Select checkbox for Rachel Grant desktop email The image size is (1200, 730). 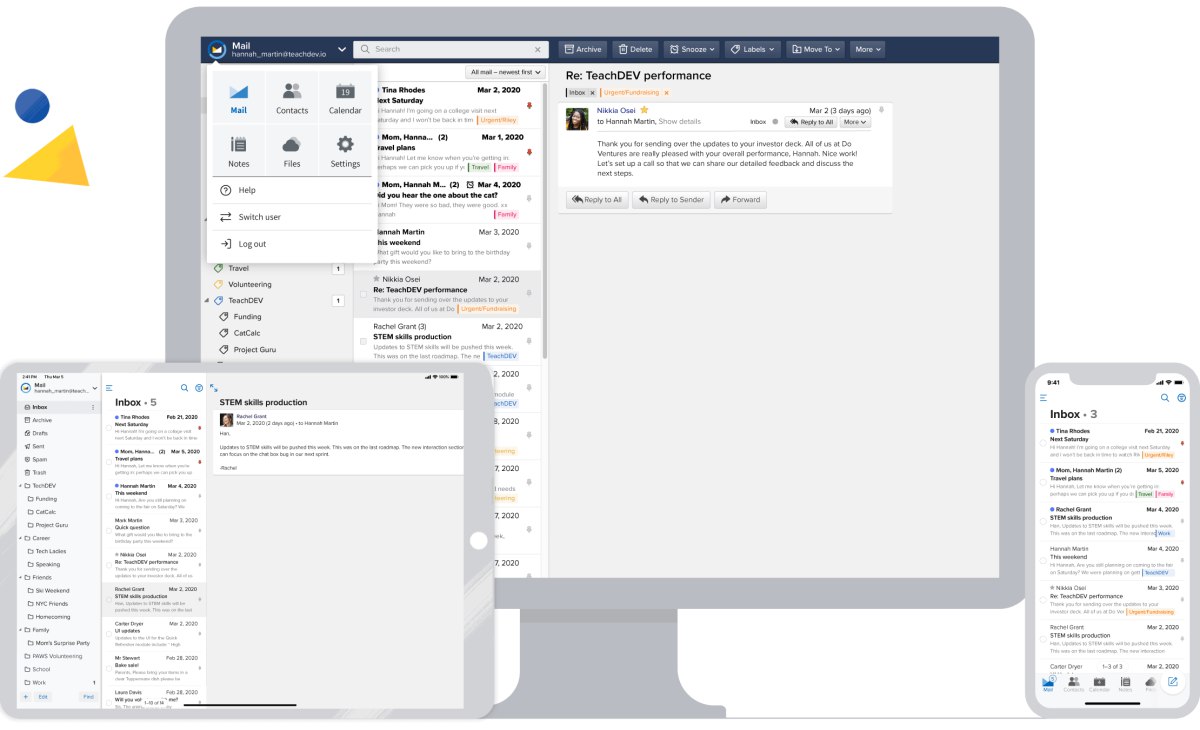tap(363, 342)
